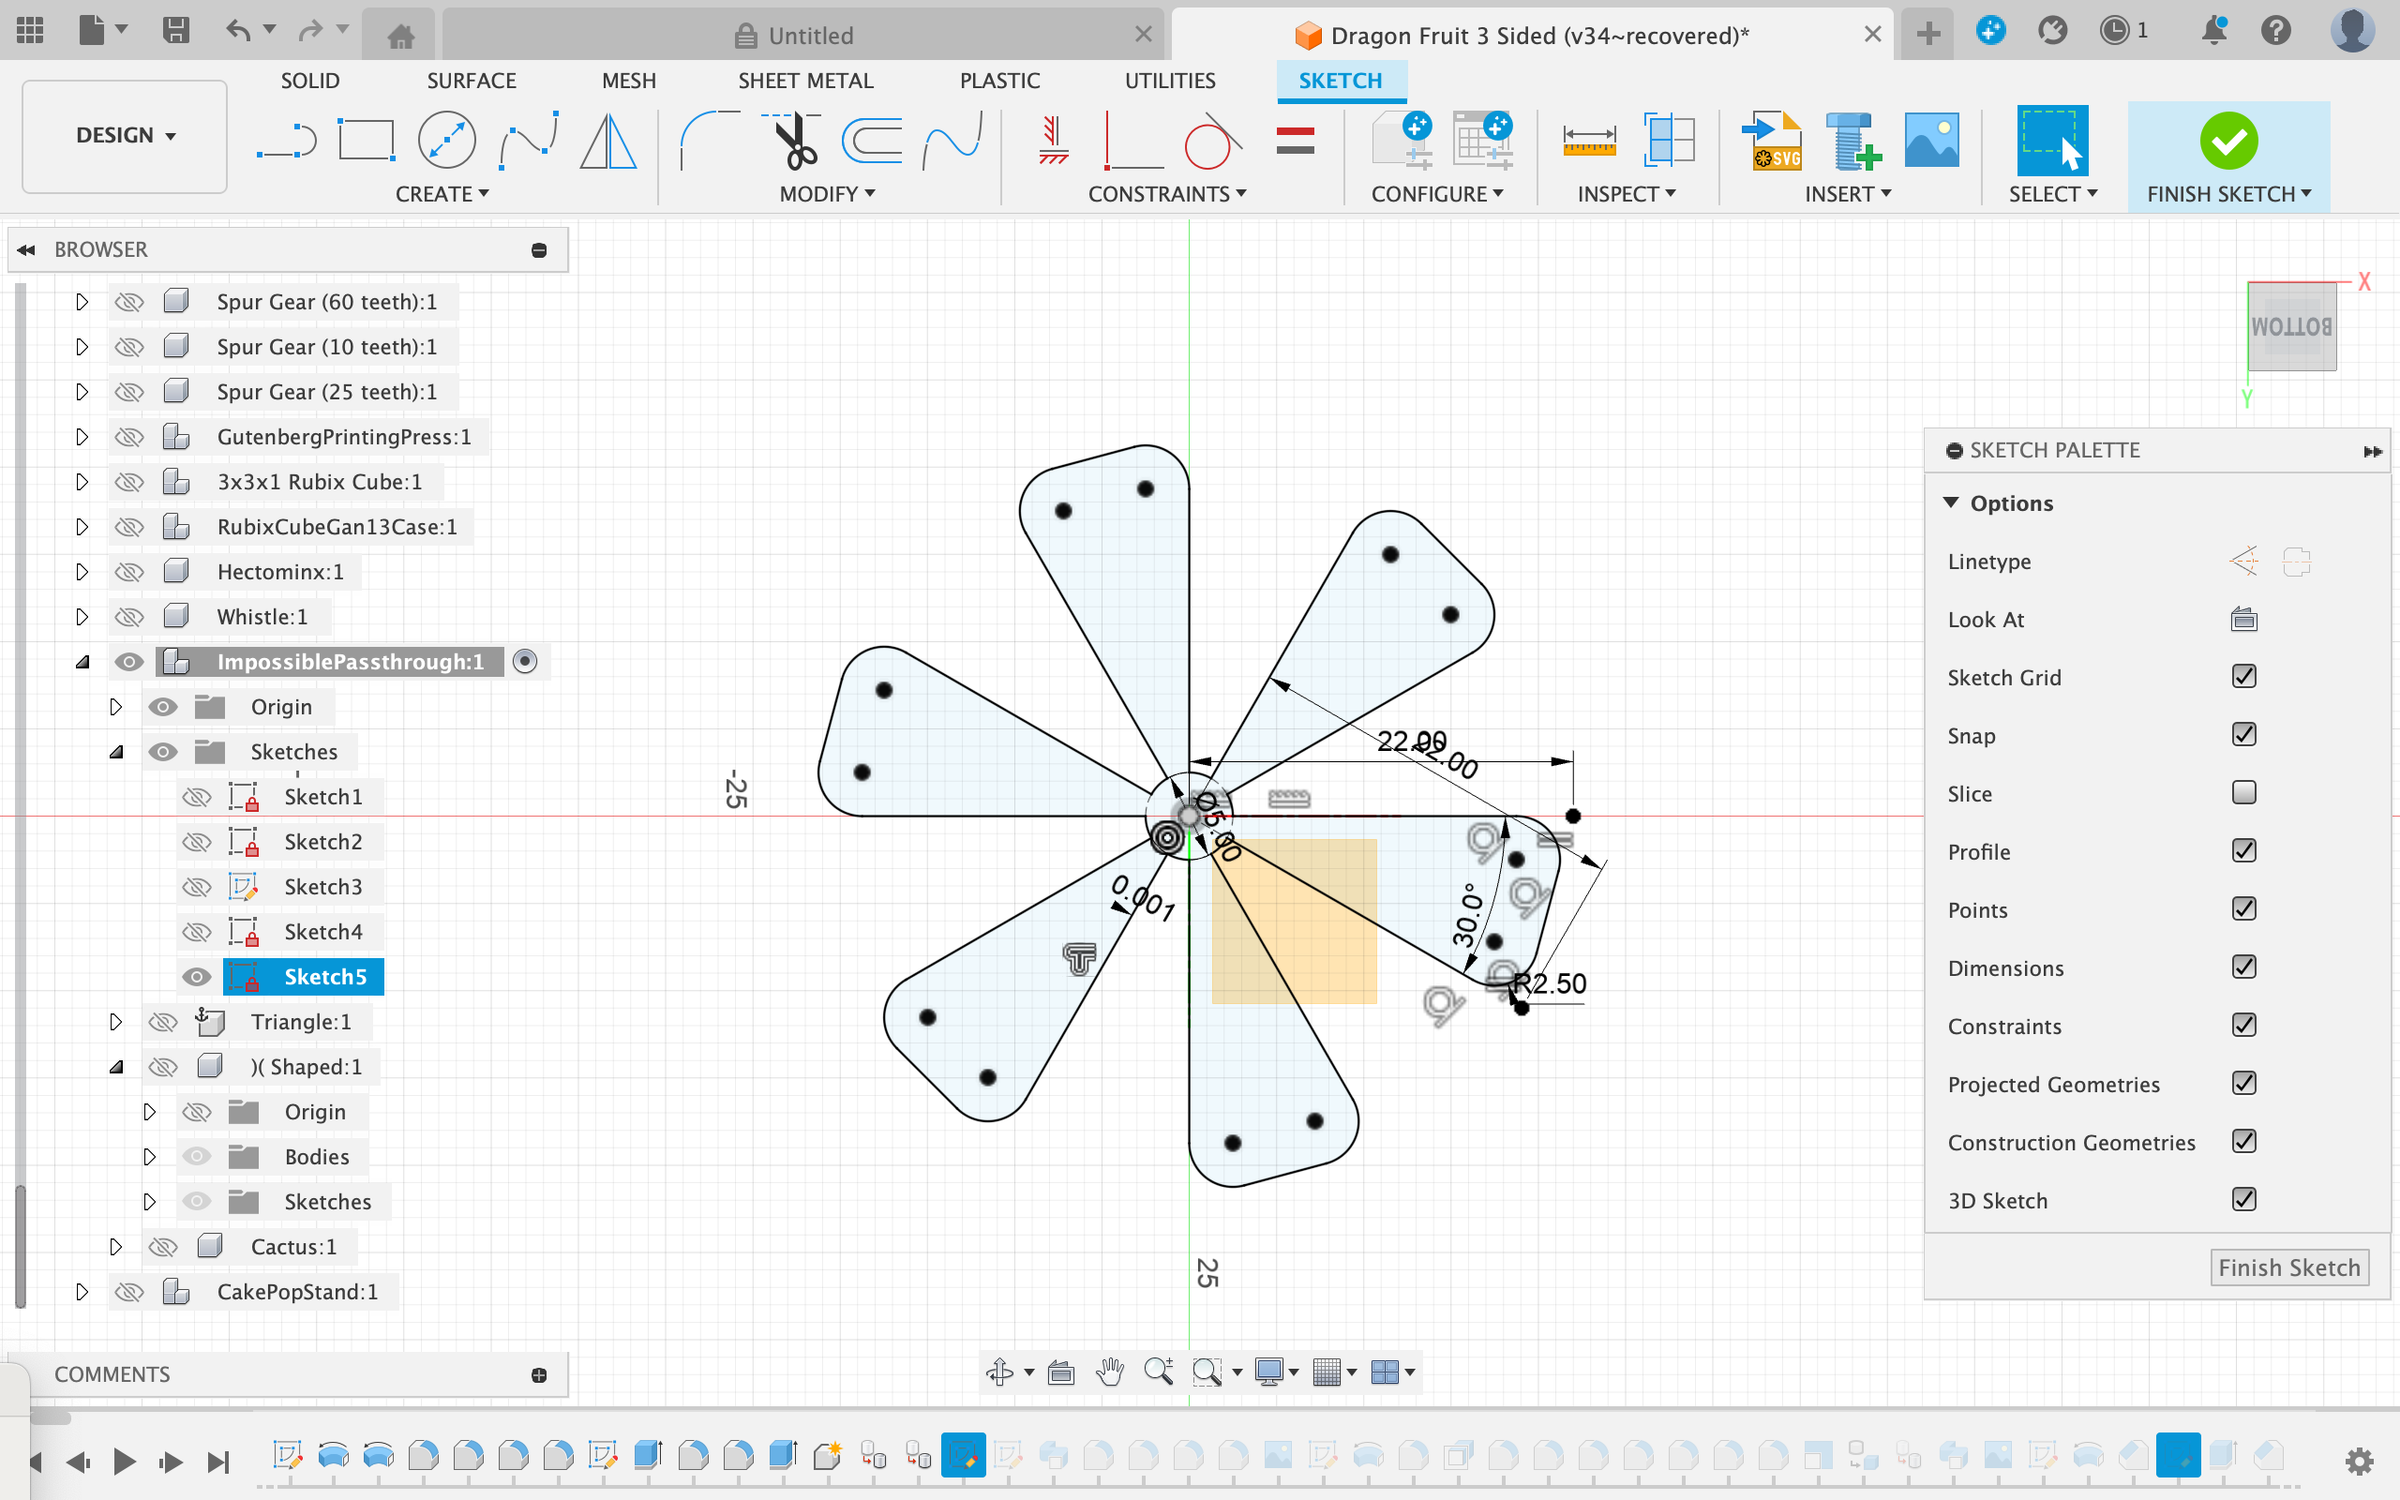
Task: Open the DESIGN workspace dropdown
Action: pos(125,136)
